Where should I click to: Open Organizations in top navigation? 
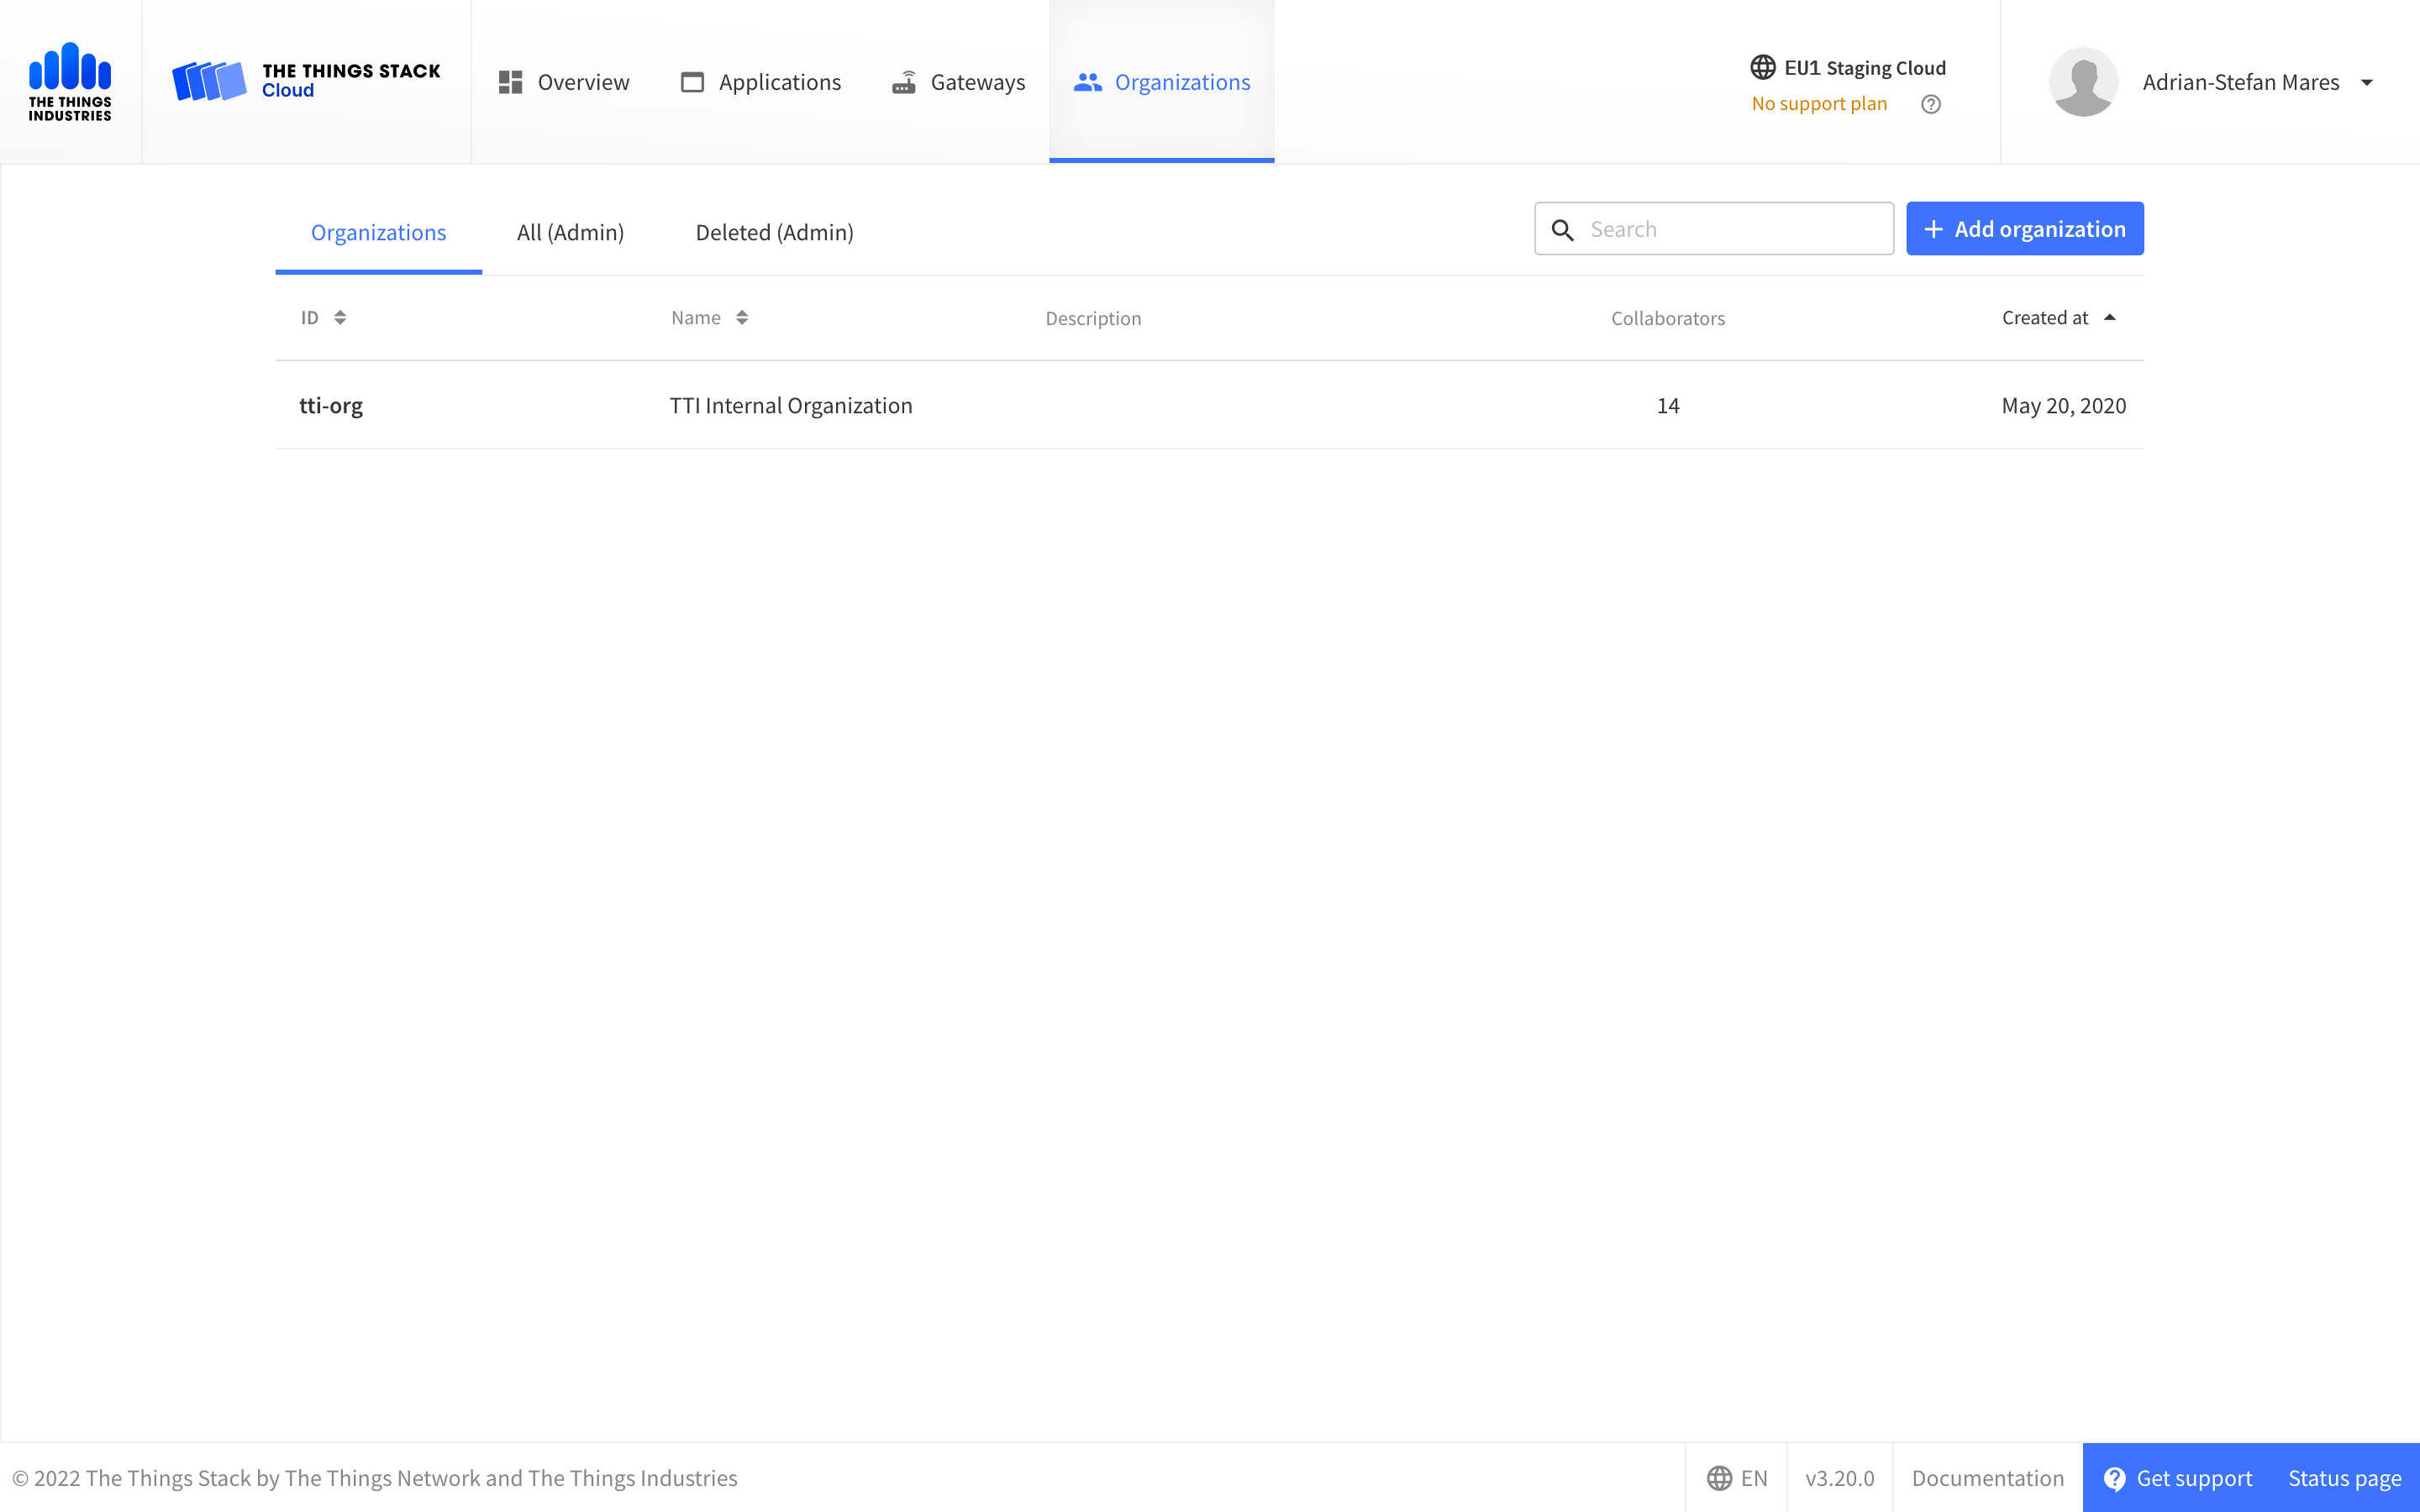pos(1162,82)
